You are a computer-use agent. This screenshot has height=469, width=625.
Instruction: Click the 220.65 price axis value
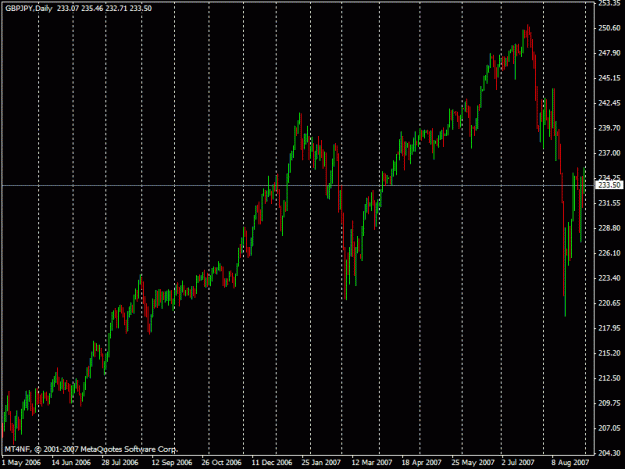609,303
